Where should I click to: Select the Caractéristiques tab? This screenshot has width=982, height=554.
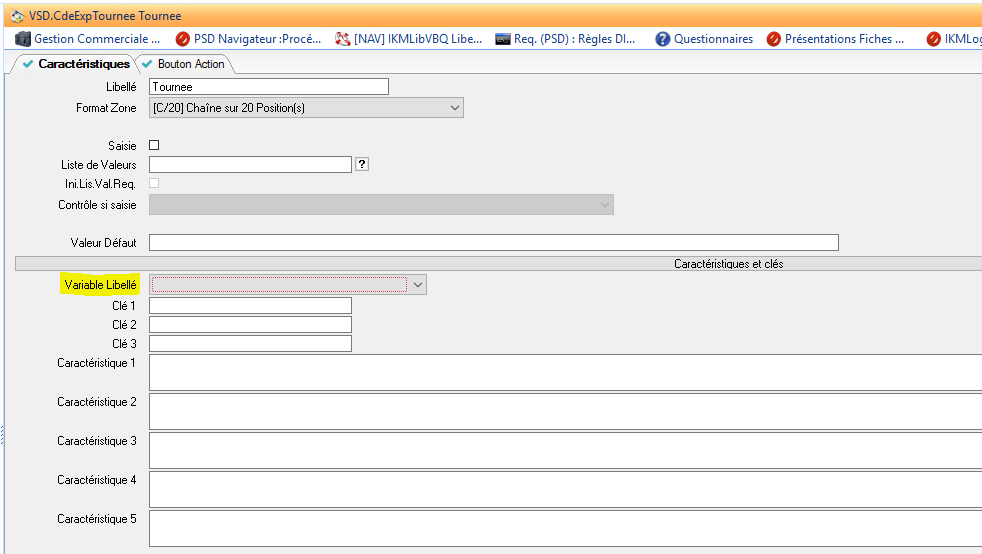point(75,64)
